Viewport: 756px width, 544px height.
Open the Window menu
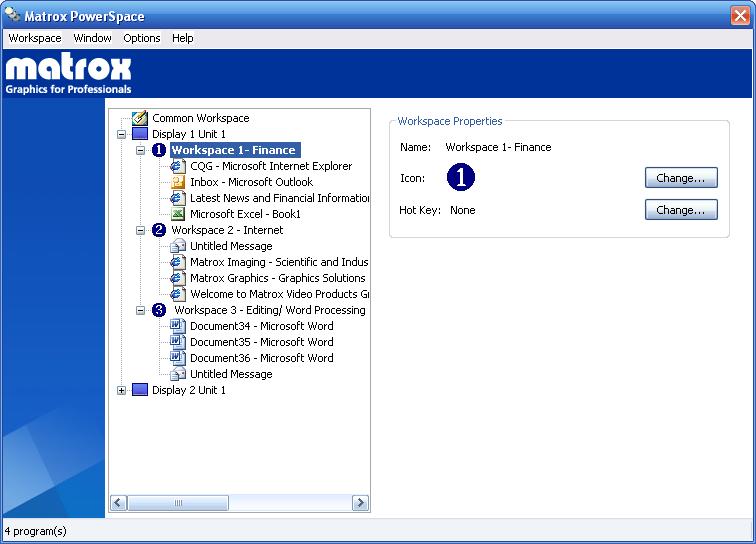tap(92, 38)
